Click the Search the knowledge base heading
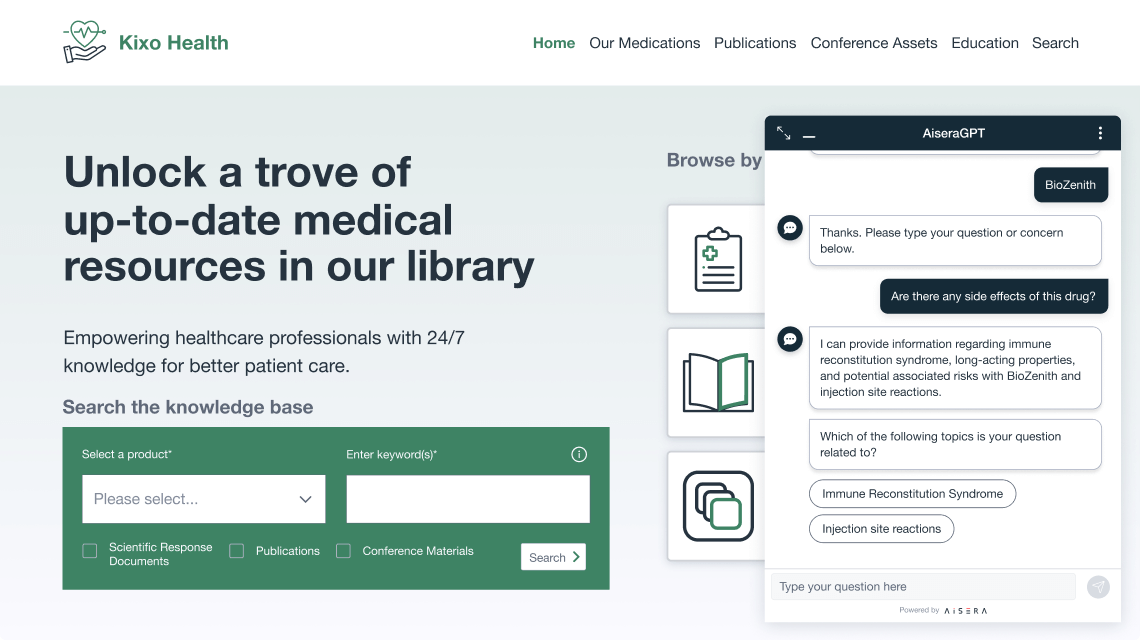Viewport: 1140px width, 640px height. pyautogui.click(x=188, y=407)
